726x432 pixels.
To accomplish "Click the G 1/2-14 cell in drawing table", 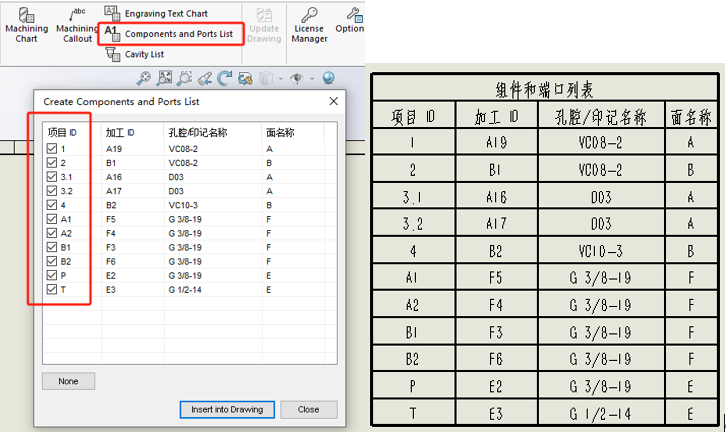I will 601,413.
